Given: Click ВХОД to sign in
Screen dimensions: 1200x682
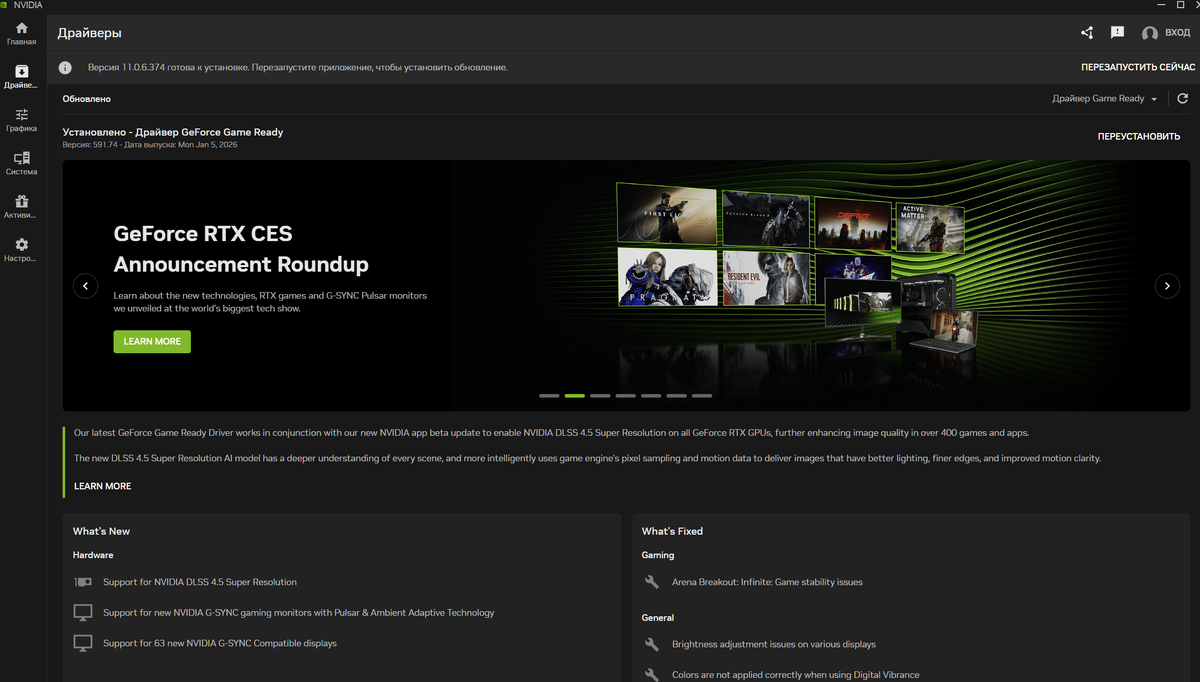Looking at the screenshot, I should [x=1177, y=34].
